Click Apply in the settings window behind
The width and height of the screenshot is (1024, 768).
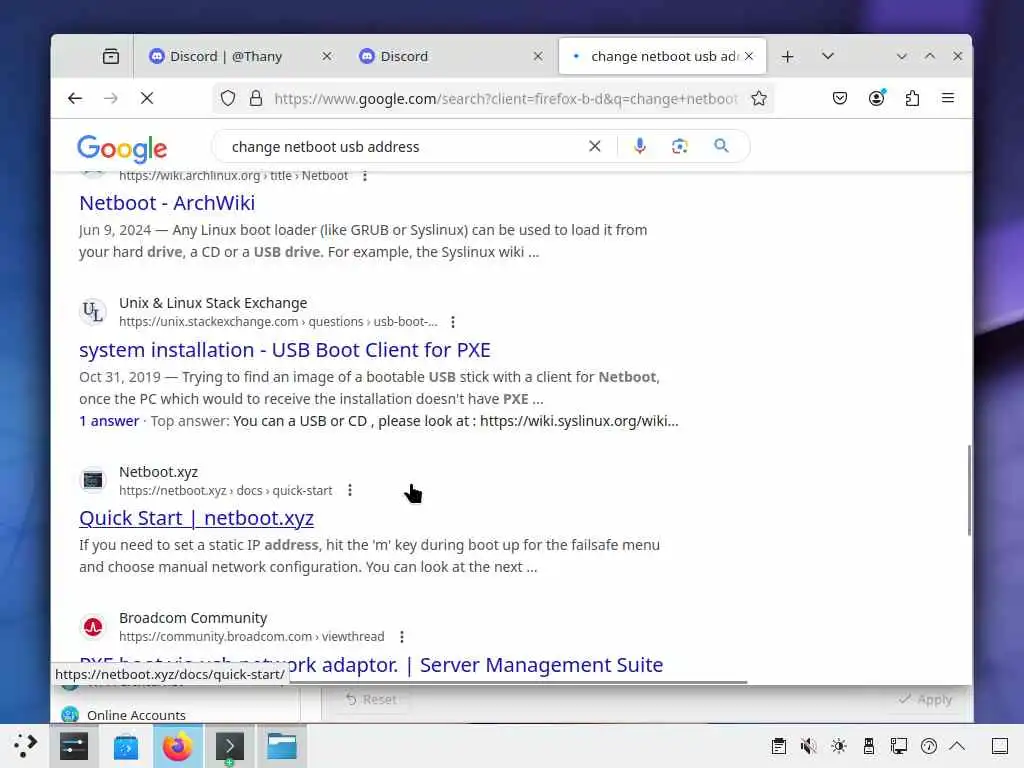point(925,699)
